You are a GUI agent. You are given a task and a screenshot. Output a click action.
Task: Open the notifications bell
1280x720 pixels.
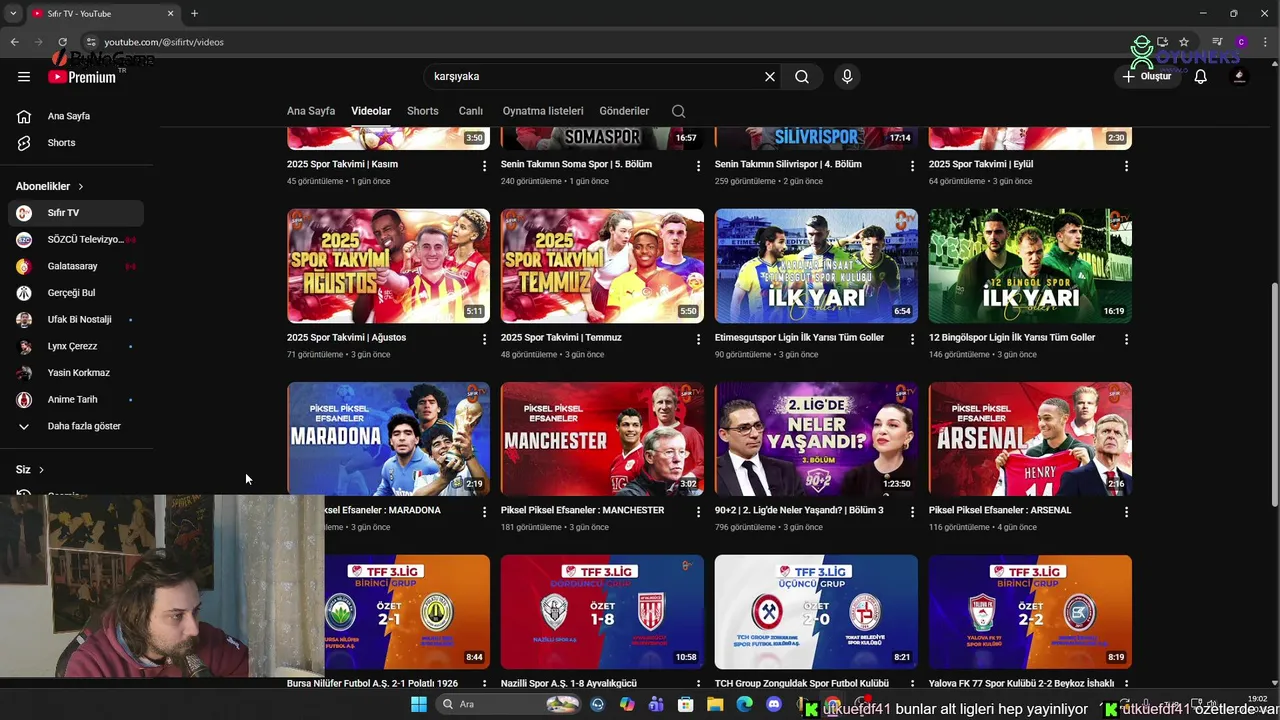[1201, 76]
